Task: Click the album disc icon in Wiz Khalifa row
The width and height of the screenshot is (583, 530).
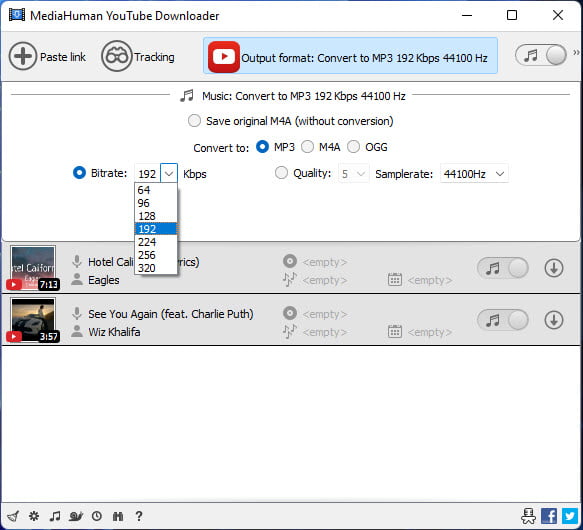Action: (290, 313)
